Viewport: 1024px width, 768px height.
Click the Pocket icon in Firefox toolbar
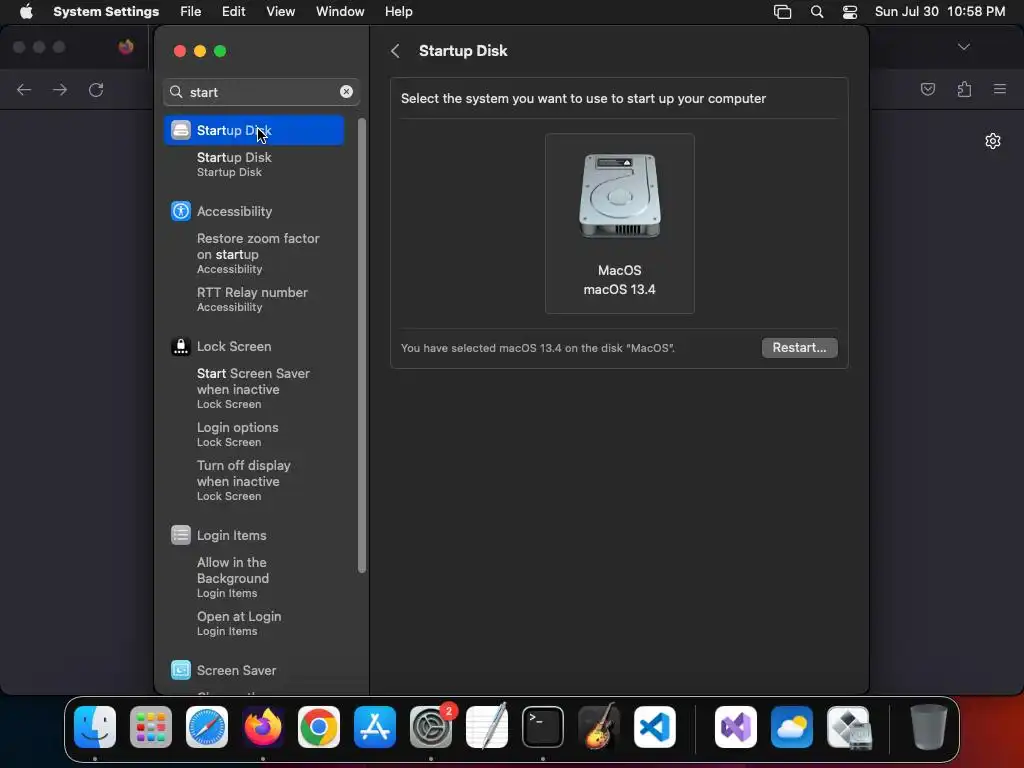tap(927, 89)
